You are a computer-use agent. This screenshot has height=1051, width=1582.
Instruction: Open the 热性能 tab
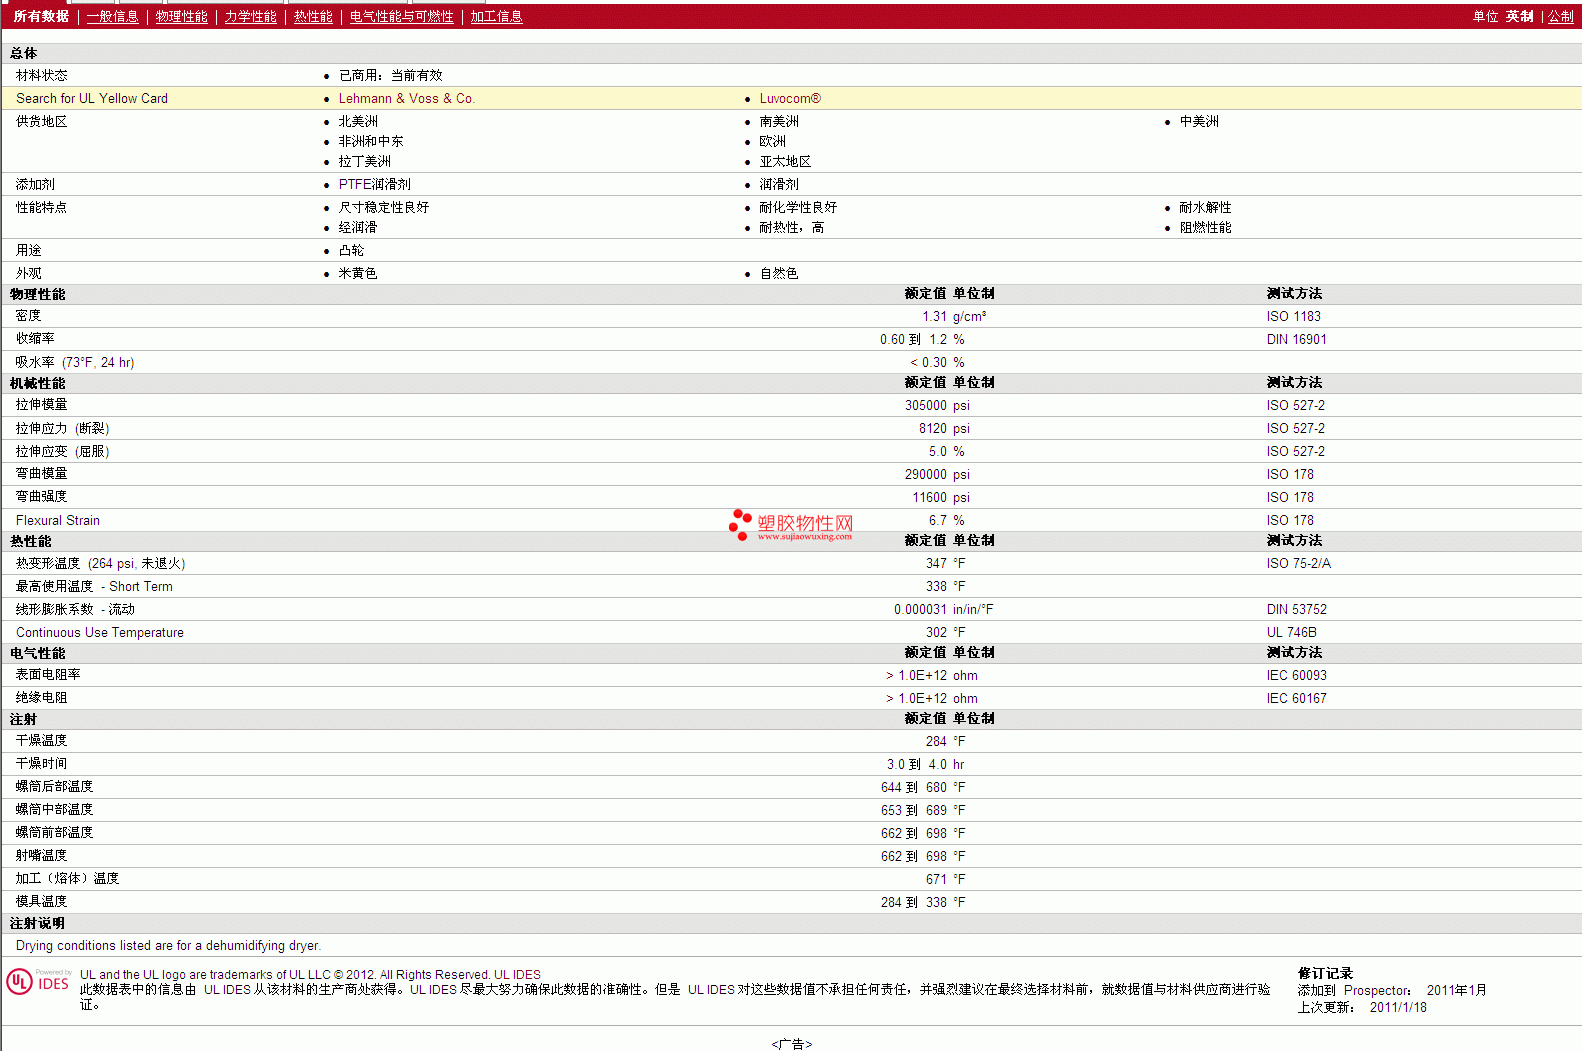pos(313,16)
